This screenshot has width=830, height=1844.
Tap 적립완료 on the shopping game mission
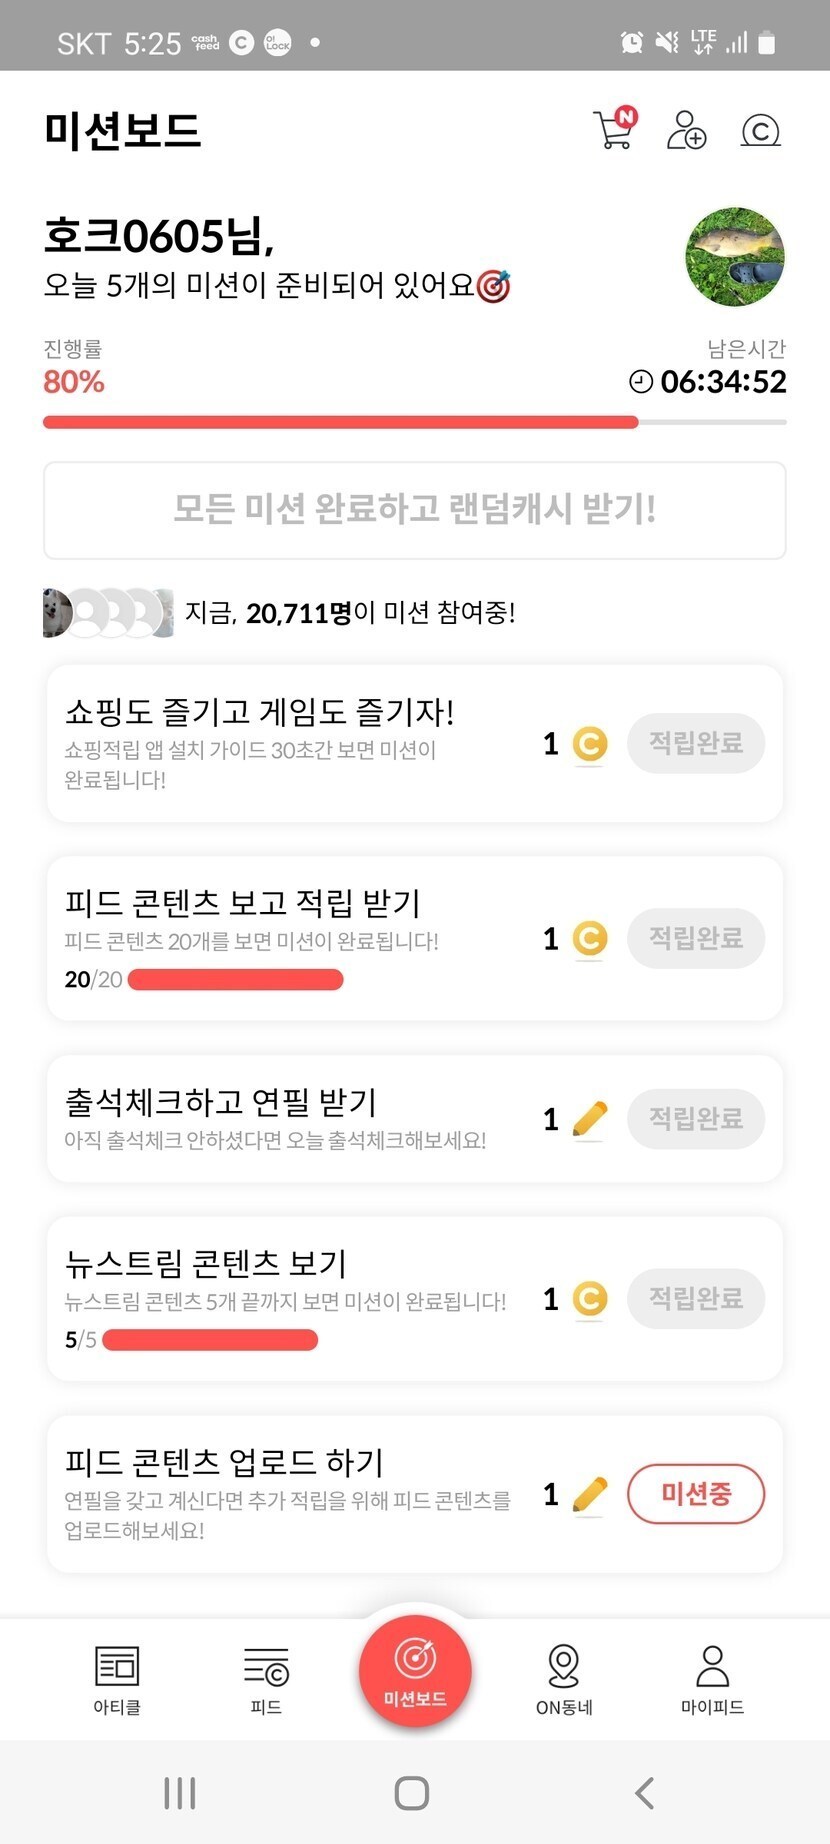[x=696, y=743]
